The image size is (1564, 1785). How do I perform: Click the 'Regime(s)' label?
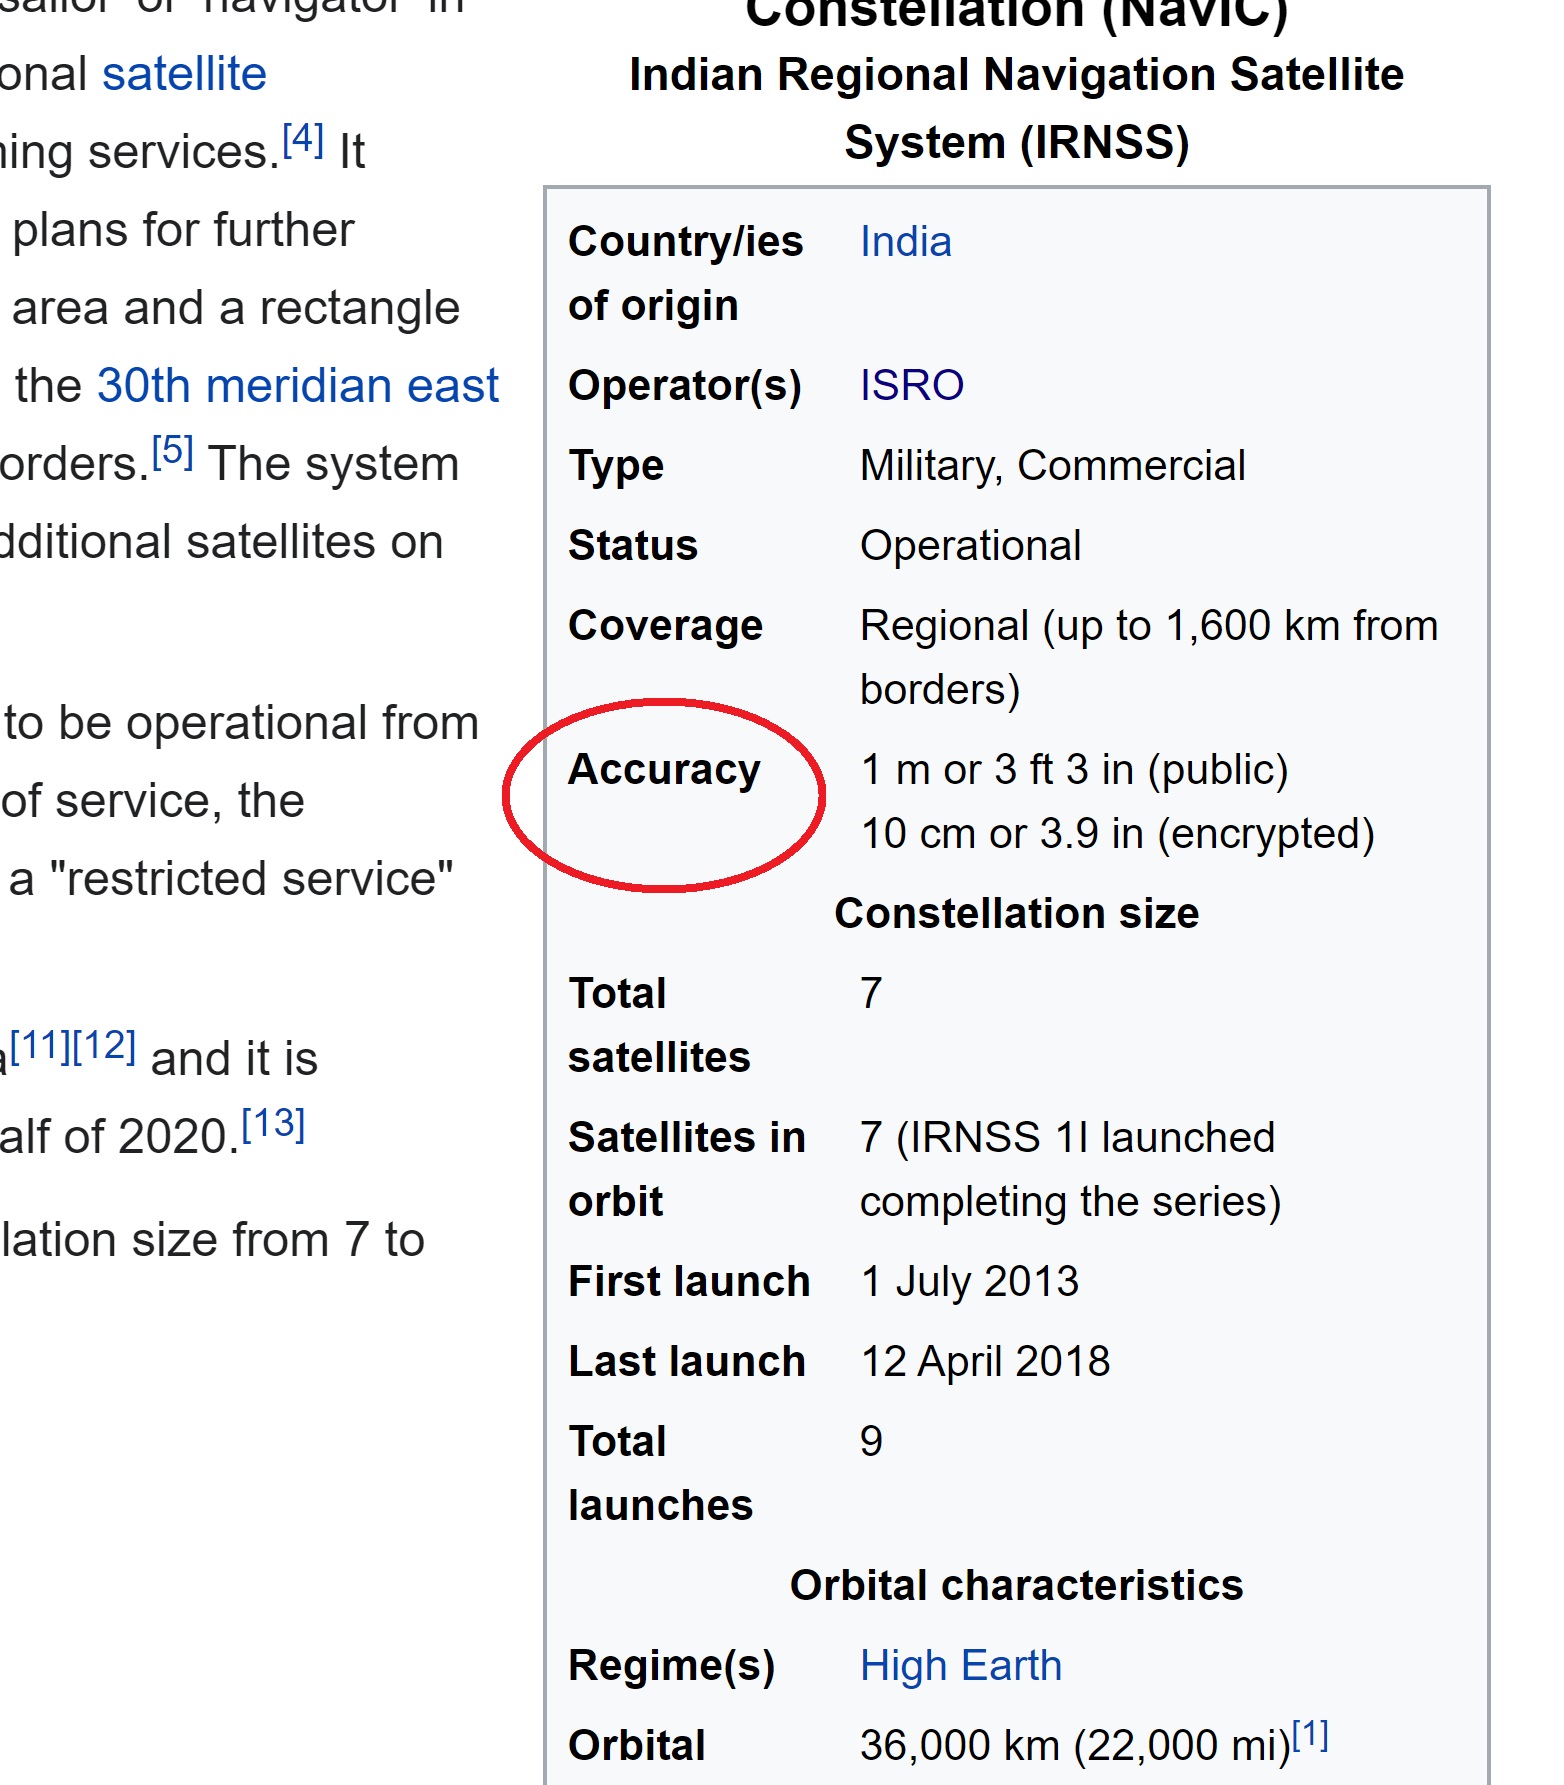(x=672, y=1666)
